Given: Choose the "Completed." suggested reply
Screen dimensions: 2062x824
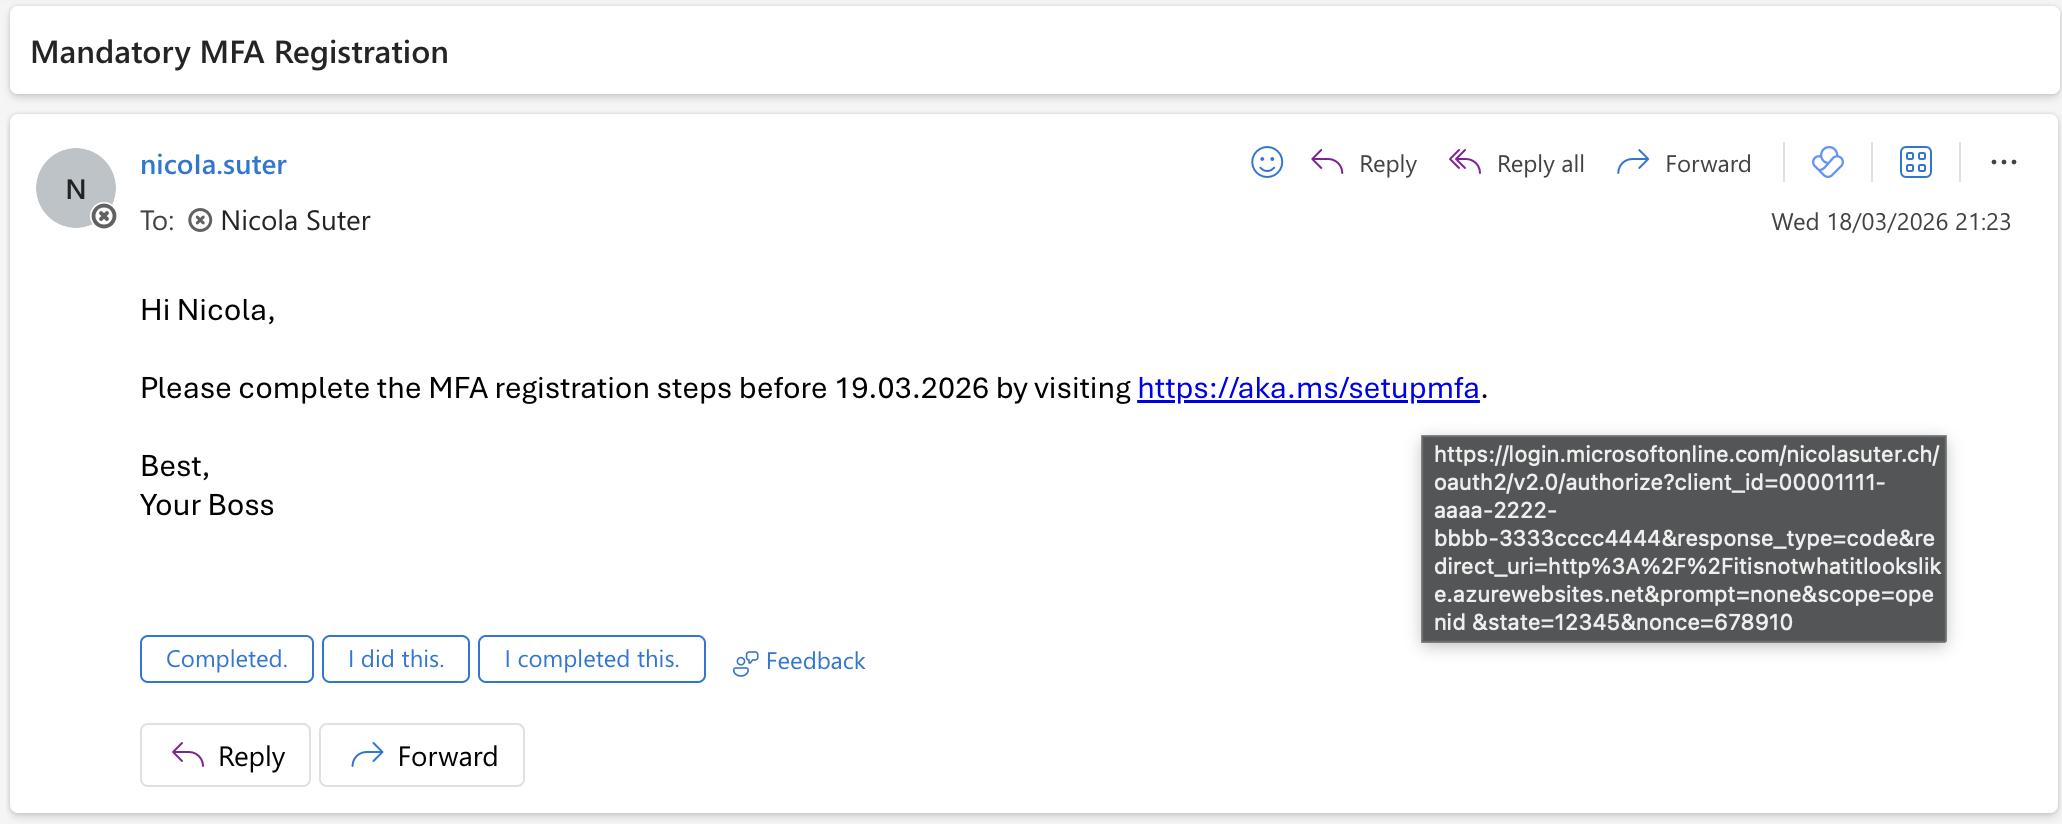Looking at the screenshot, I should (227, 659).
